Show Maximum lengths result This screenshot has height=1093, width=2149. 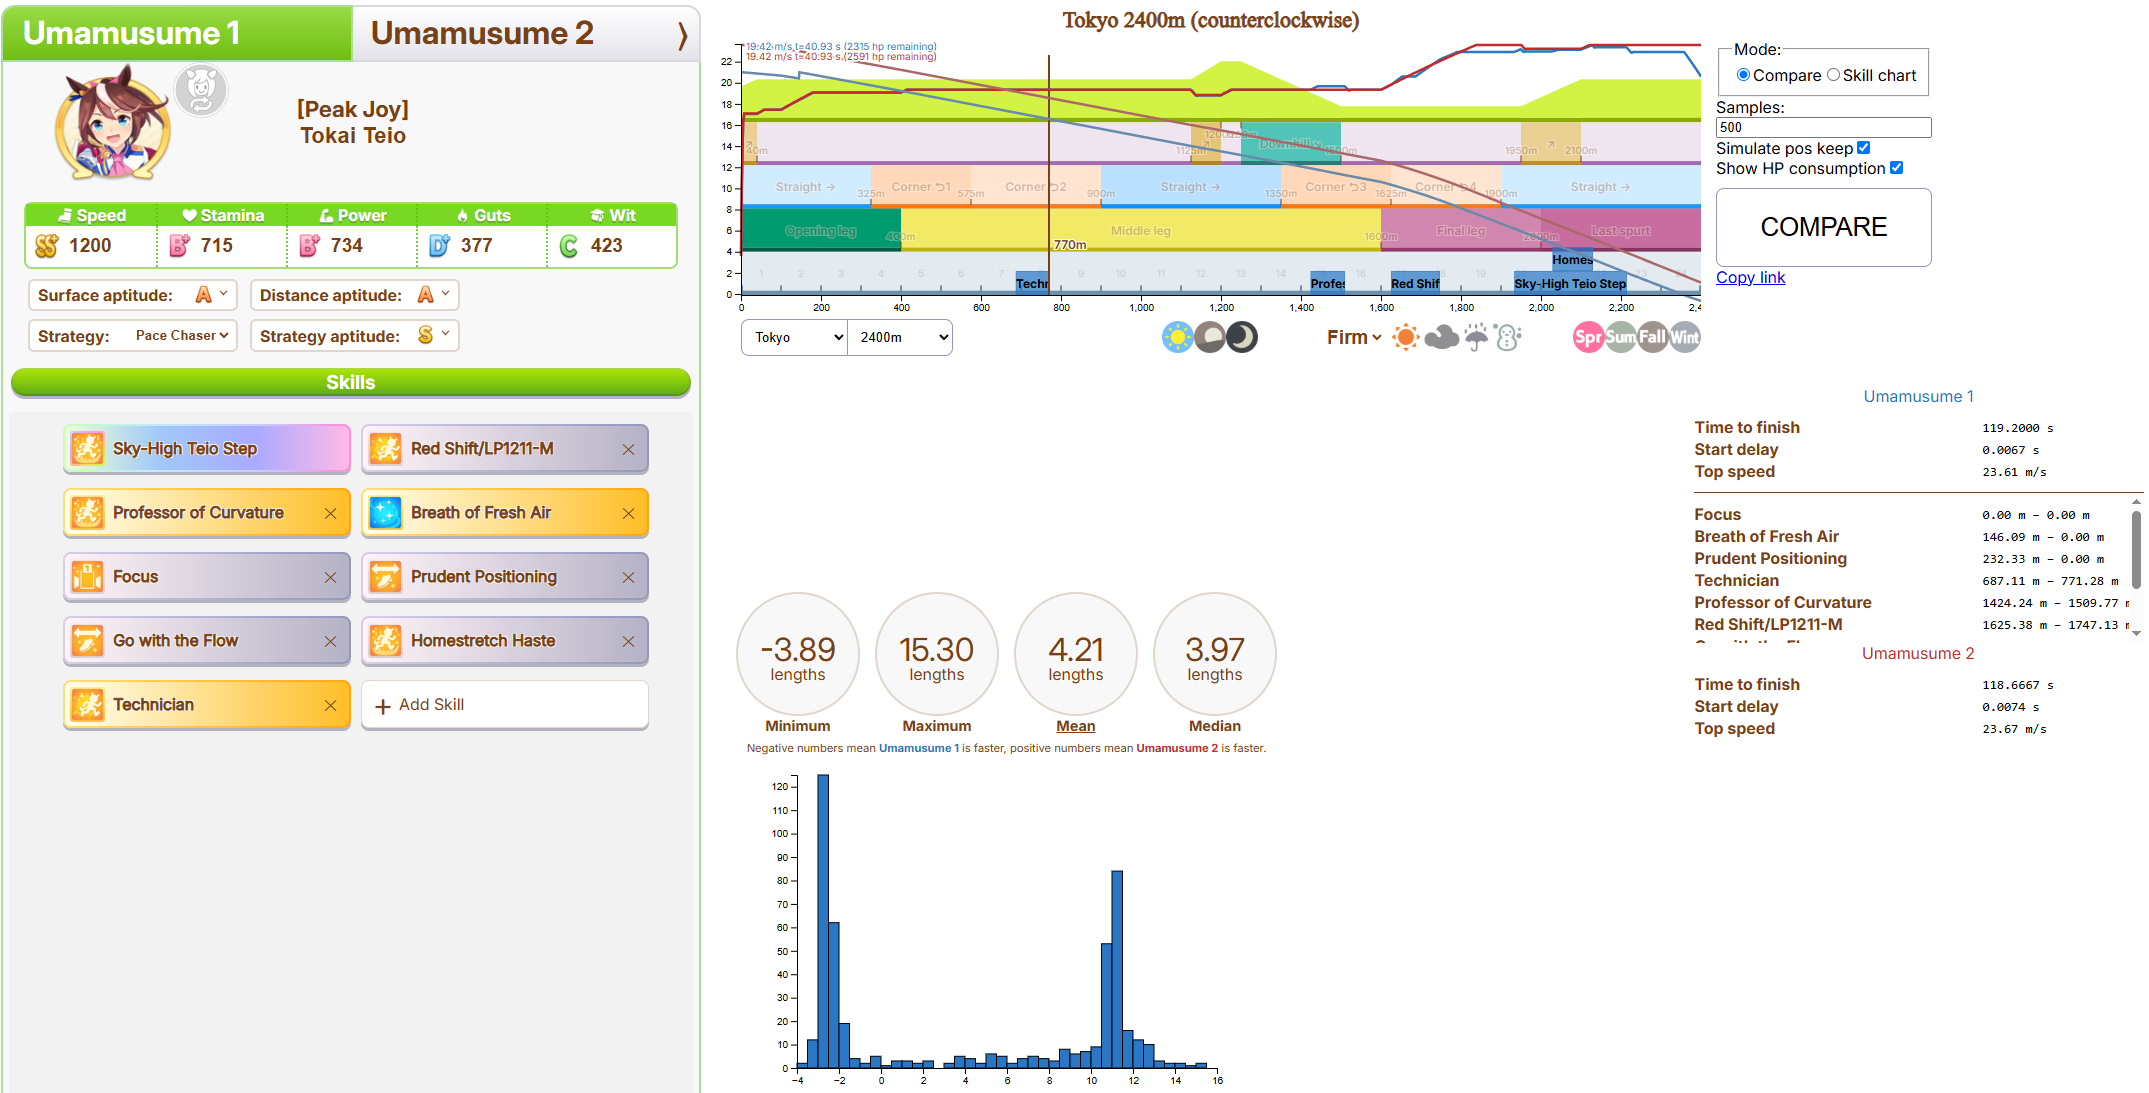[937, 654]
